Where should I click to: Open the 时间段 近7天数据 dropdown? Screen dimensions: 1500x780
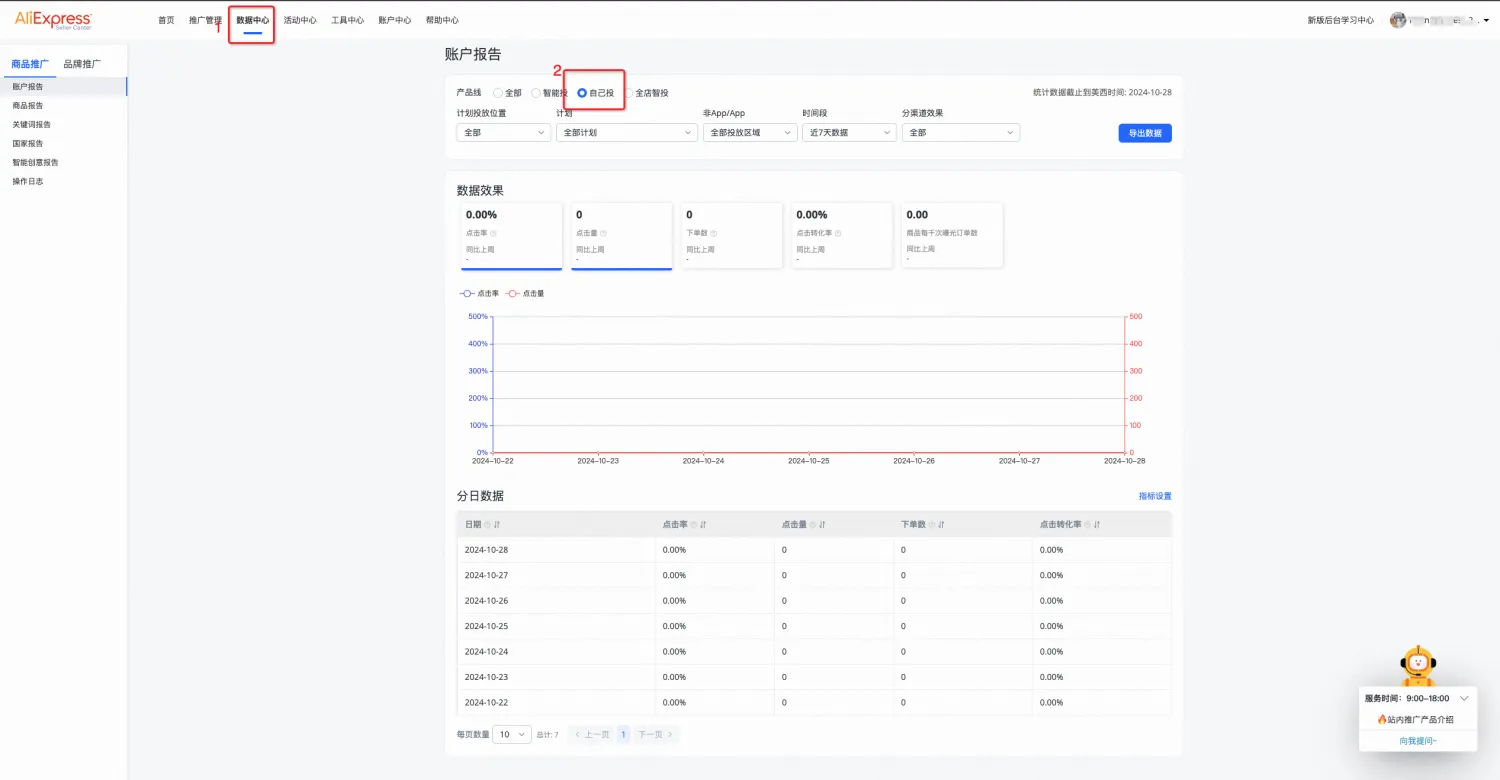849,132
